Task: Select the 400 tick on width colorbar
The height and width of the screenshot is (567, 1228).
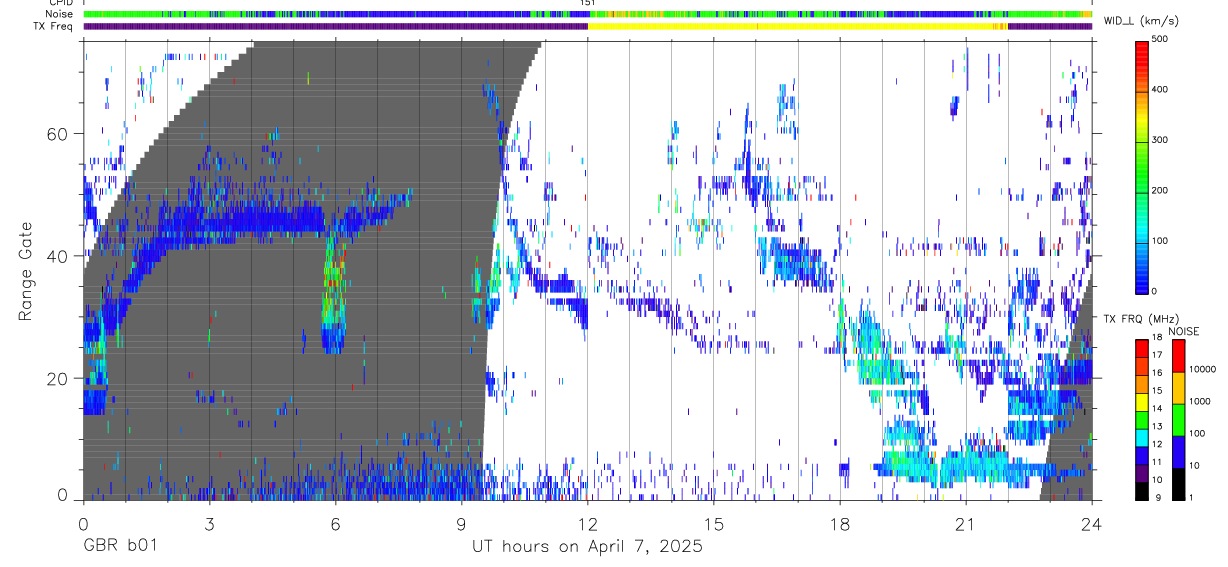Action: pyautogui.click(x=1161, y=89)
